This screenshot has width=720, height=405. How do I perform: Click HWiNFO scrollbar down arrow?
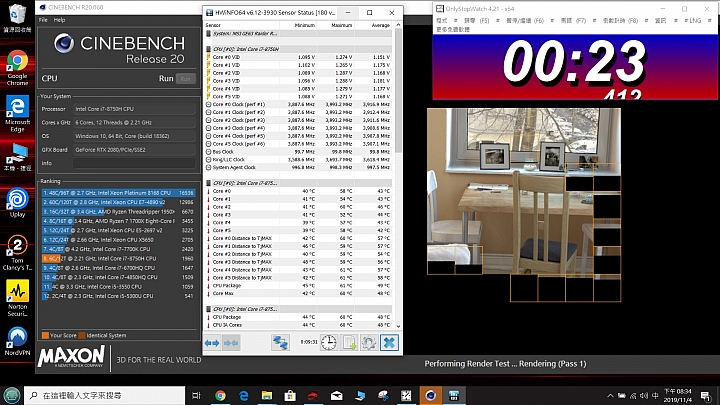coord(398,326)
